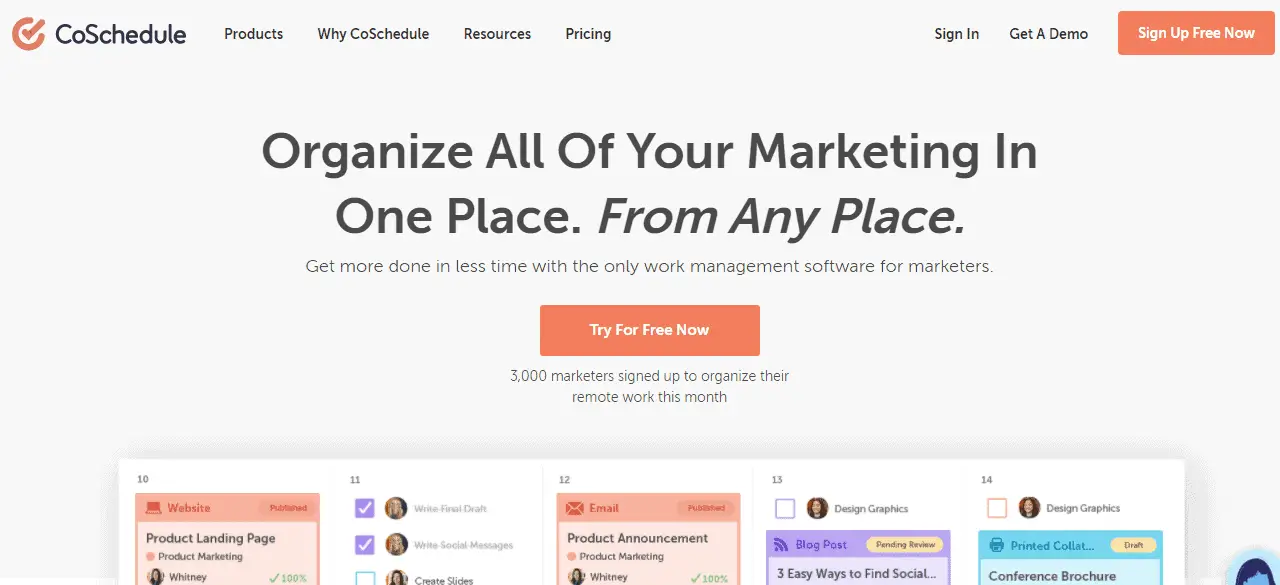Check the Design Graphics checkbox in day 13

click(x=785, y=508)
